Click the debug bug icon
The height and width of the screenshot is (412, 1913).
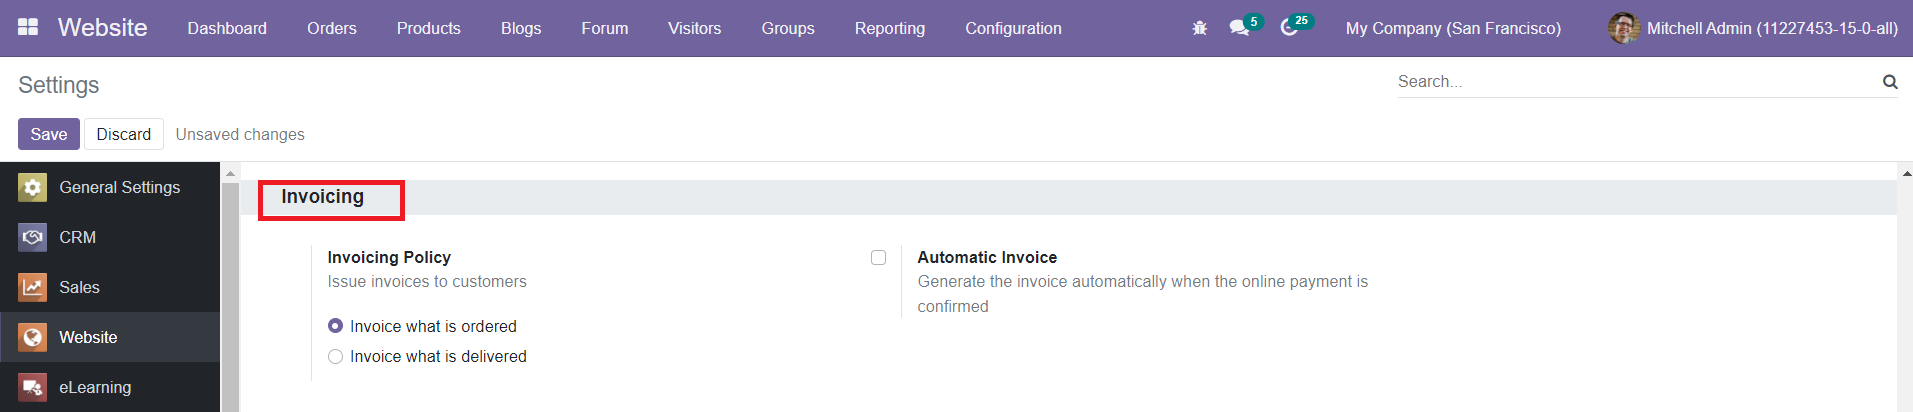1199,28
